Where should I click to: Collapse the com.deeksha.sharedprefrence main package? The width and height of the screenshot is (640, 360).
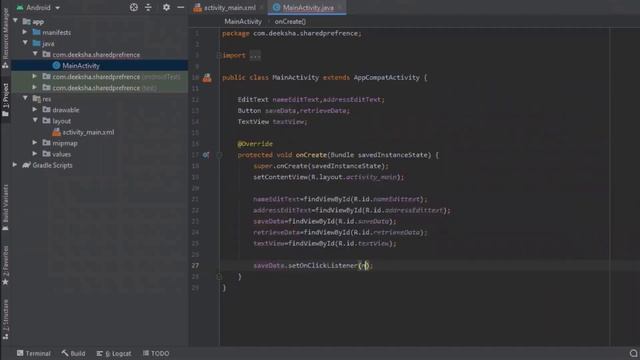click(x=35, y=54)
